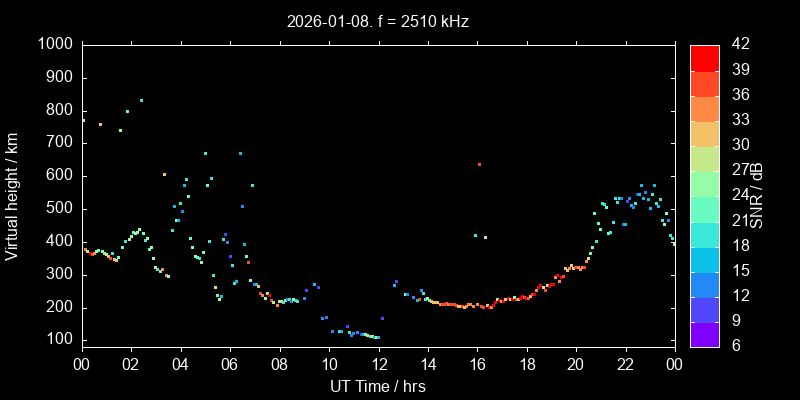Click the 'SNR / dB' colorbar label

[x=759, y=195]
